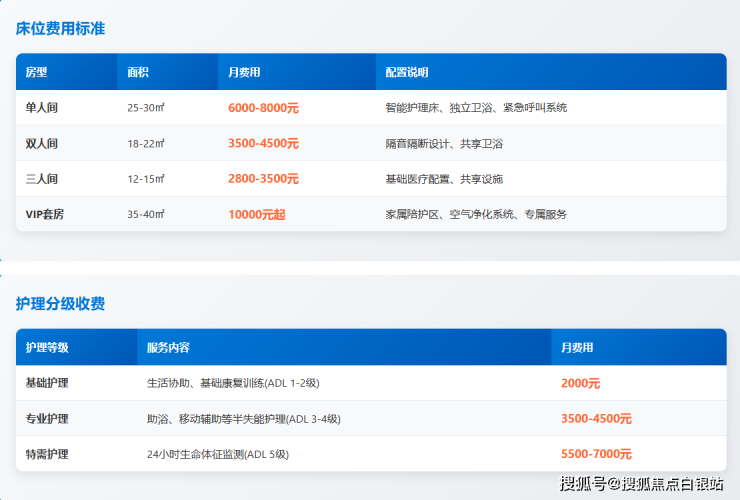The image size is (740, 500).
Task: Click the 护理等级 column header
Action: coord(47,347)
